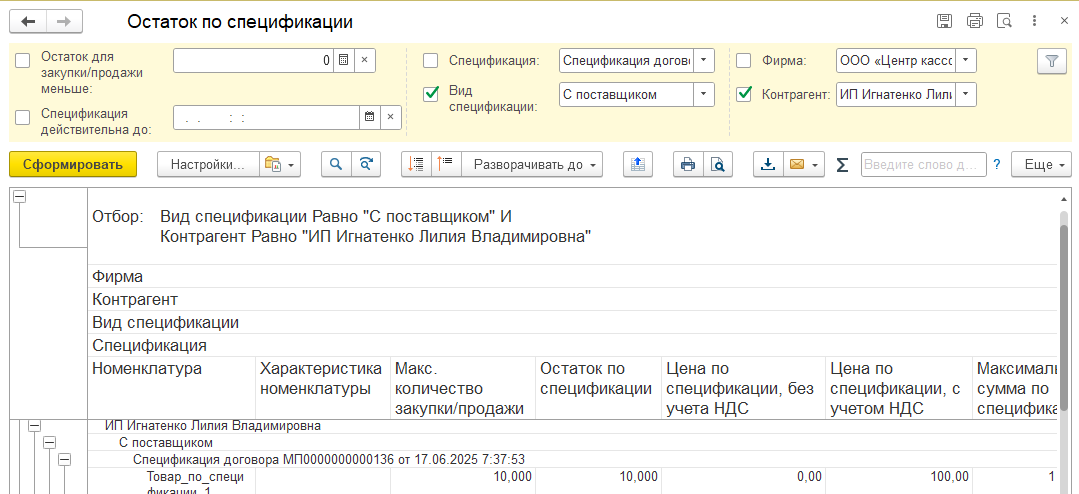The height and width of the screenshot is (494, 1079).
Task: Tick the Фирма filter checkbox
Action: click(744, 61)
